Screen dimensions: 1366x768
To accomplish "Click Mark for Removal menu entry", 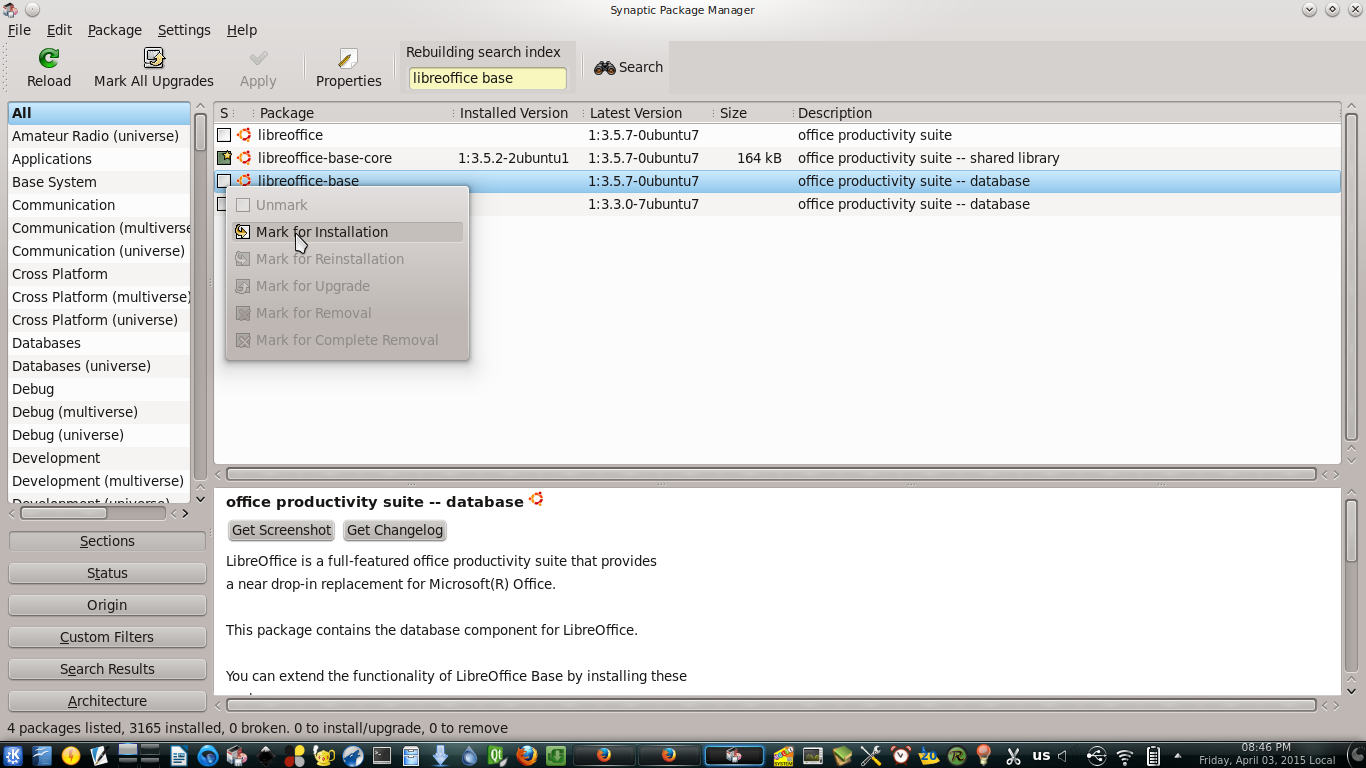I will (x=347, y=313).
